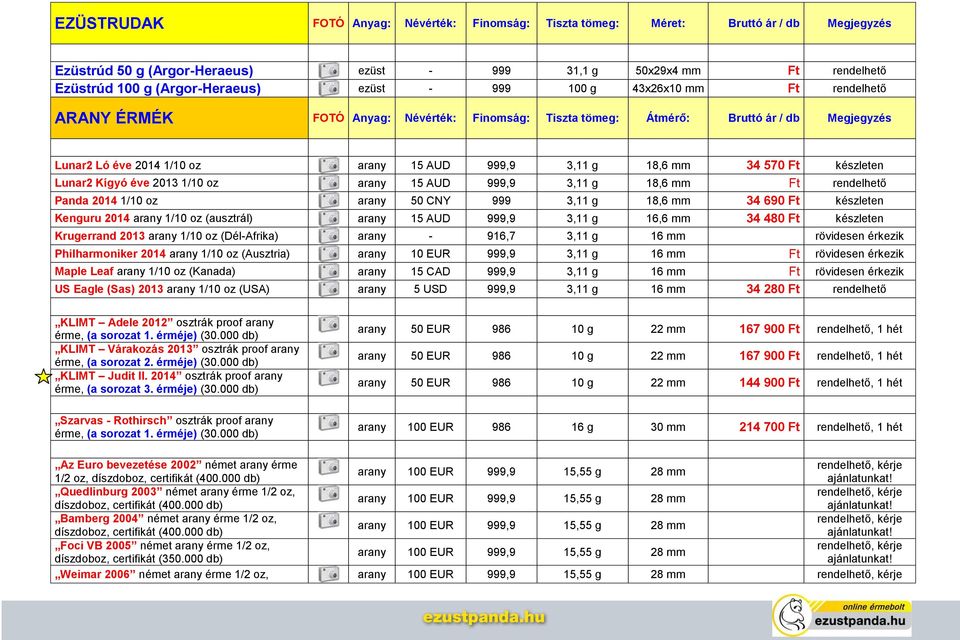Image resolution: width=960 pixels, height=640 pixels.
Task: Select the diameter value "16,6 mm"
Action: tap(668, 218)
